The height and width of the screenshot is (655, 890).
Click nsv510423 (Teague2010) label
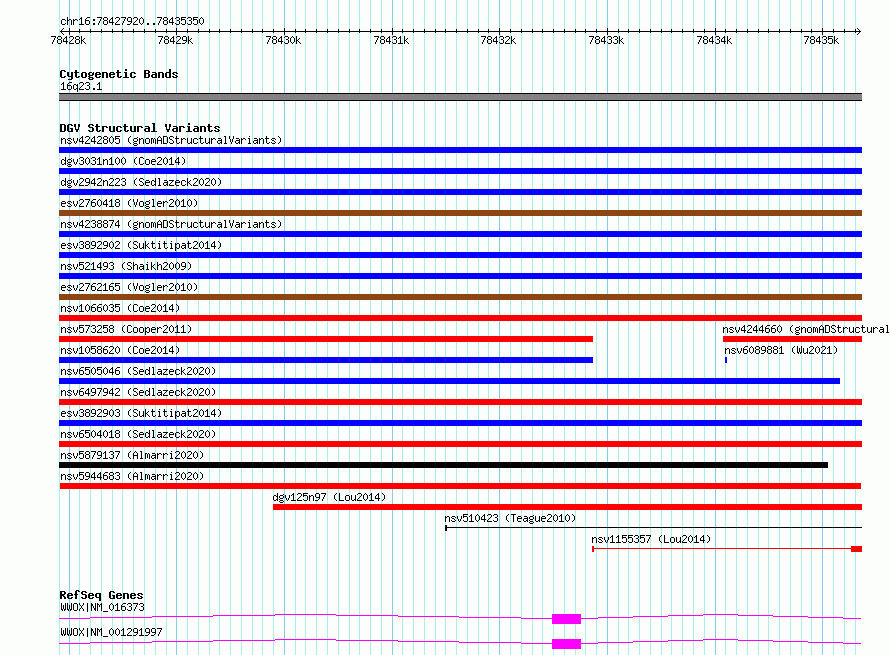(510, 518)
